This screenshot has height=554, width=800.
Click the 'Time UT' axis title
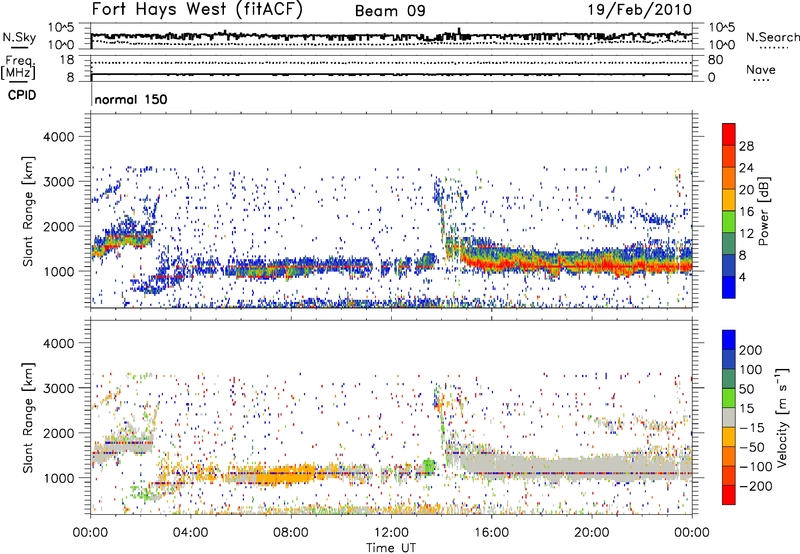(x=391, y=547)
